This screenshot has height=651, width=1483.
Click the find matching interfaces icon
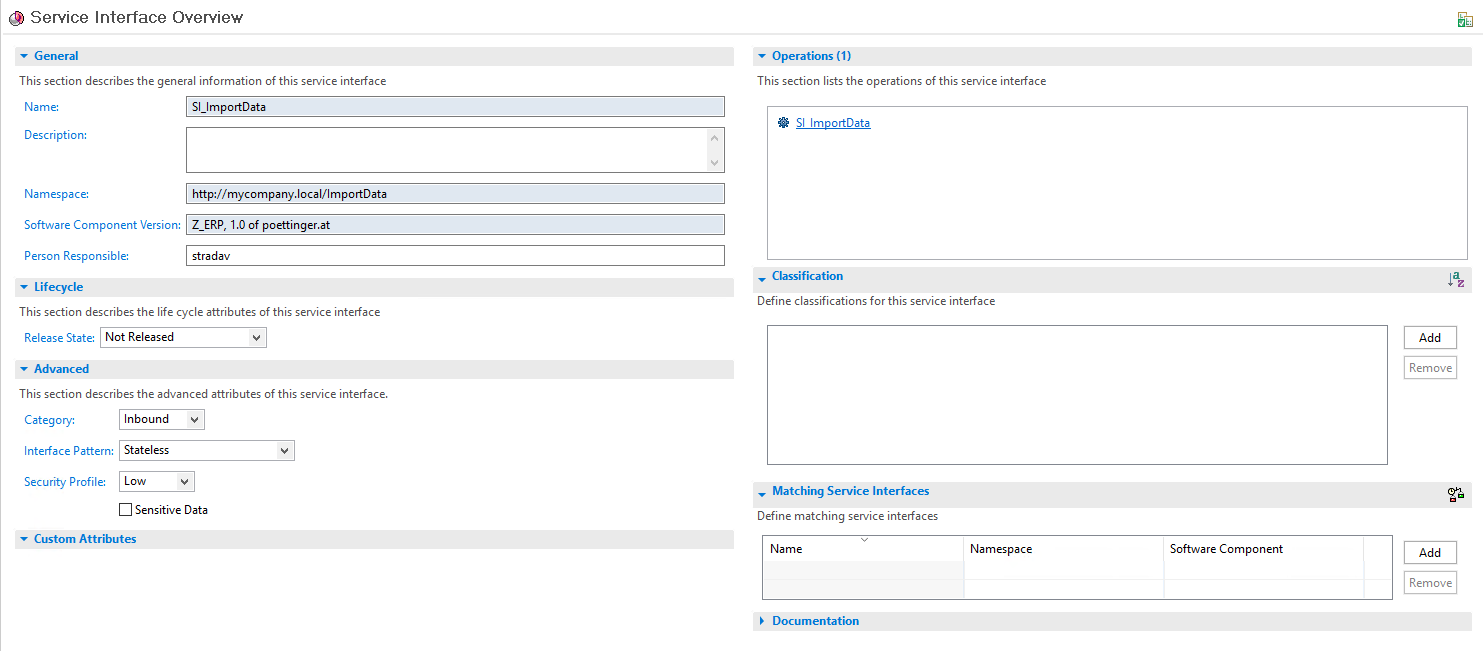1456,494
